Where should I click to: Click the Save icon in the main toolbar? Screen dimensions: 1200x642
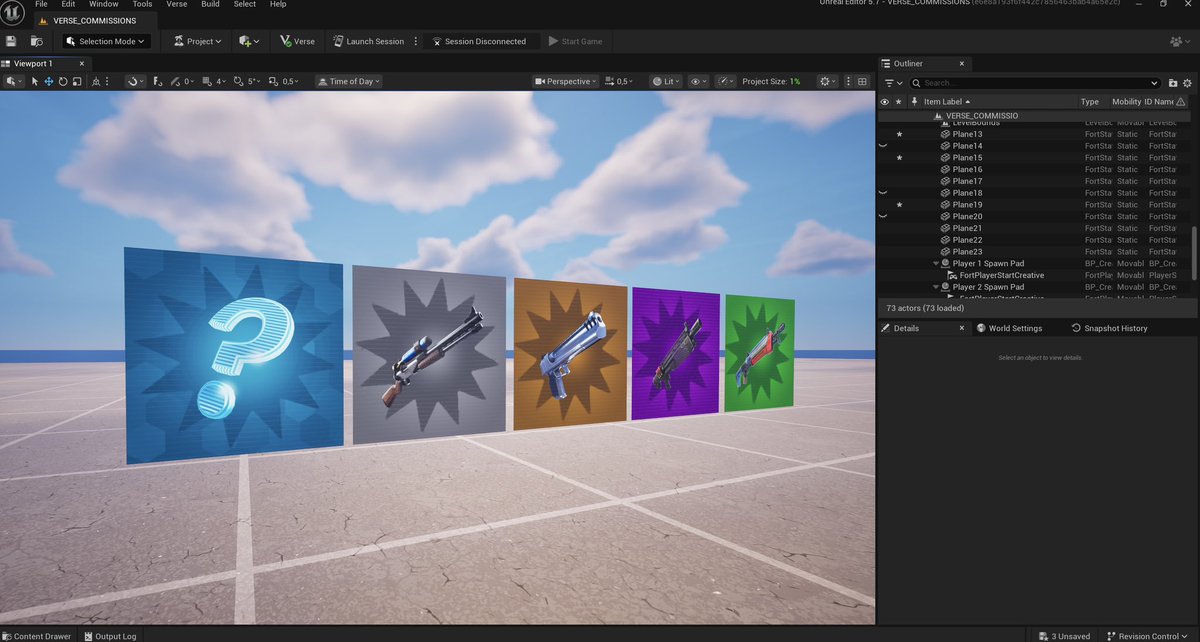point(11,41)
